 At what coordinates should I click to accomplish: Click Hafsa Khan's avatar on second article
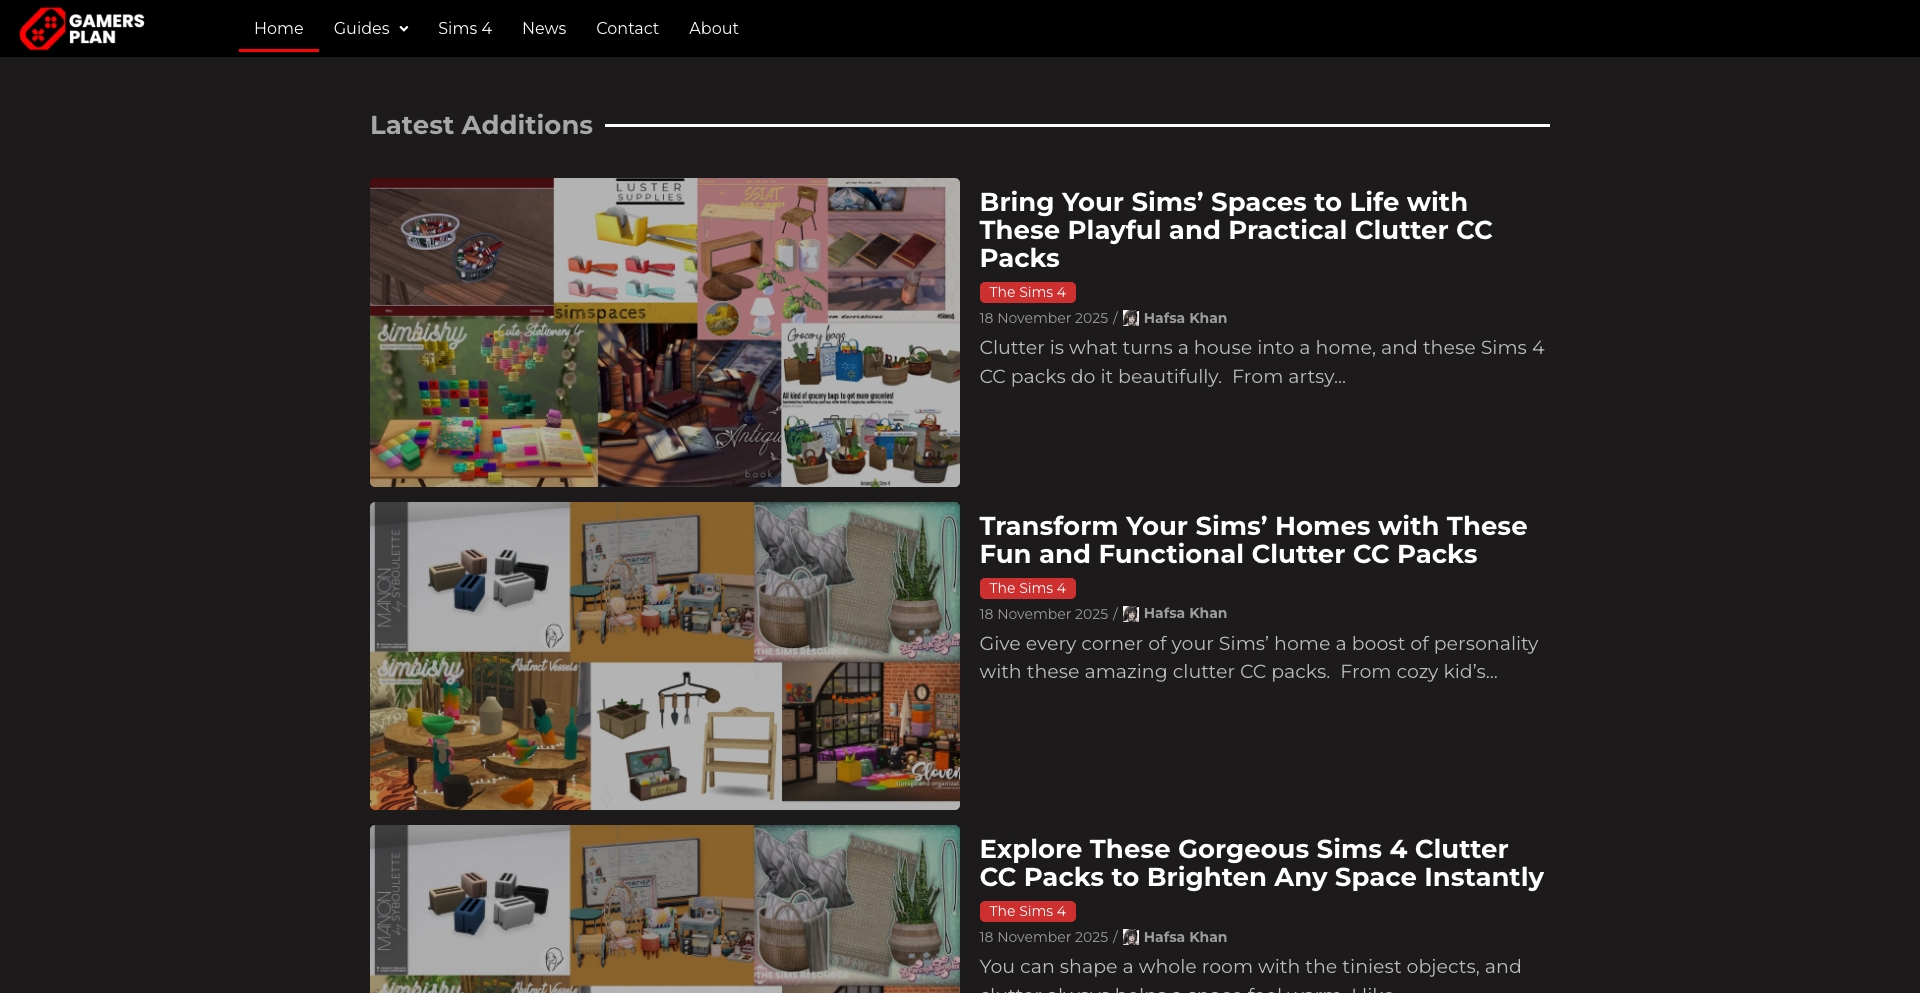tap(1130, 614)
